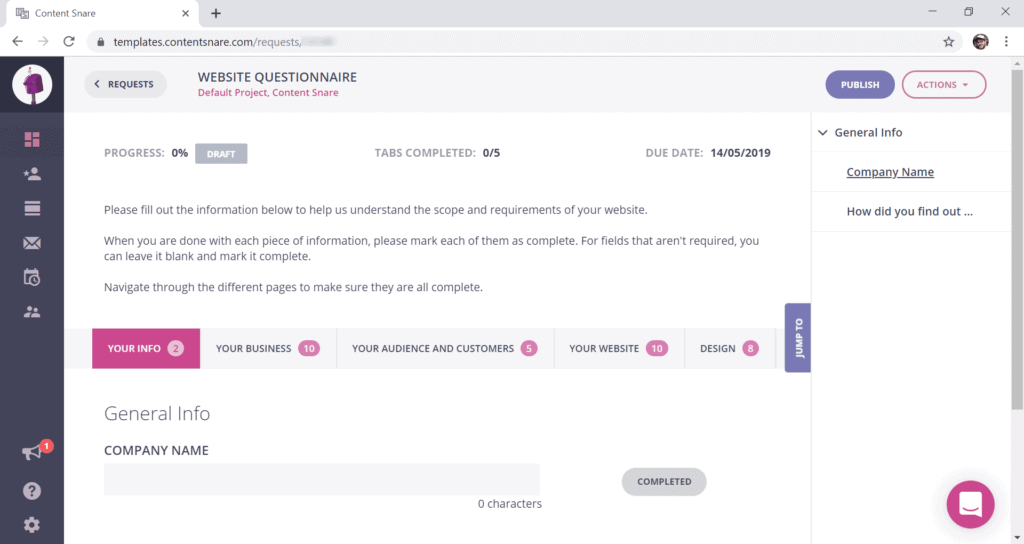
Task: Mark Company Name as Completed
Action: (664, 481)
